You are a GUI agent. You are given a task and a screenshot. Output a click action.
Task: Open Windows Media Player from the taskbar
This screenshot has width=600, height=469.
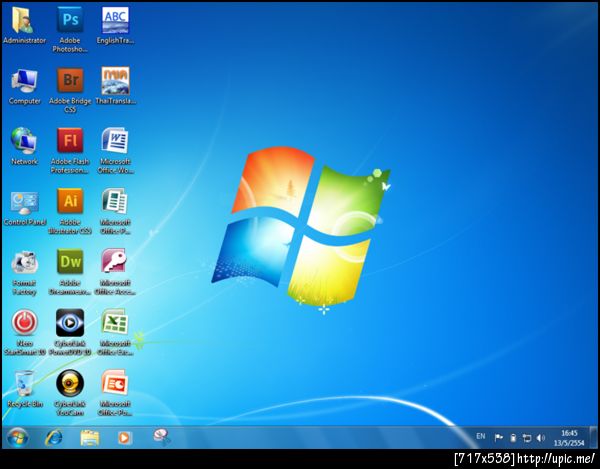click(x=125, y=438)
